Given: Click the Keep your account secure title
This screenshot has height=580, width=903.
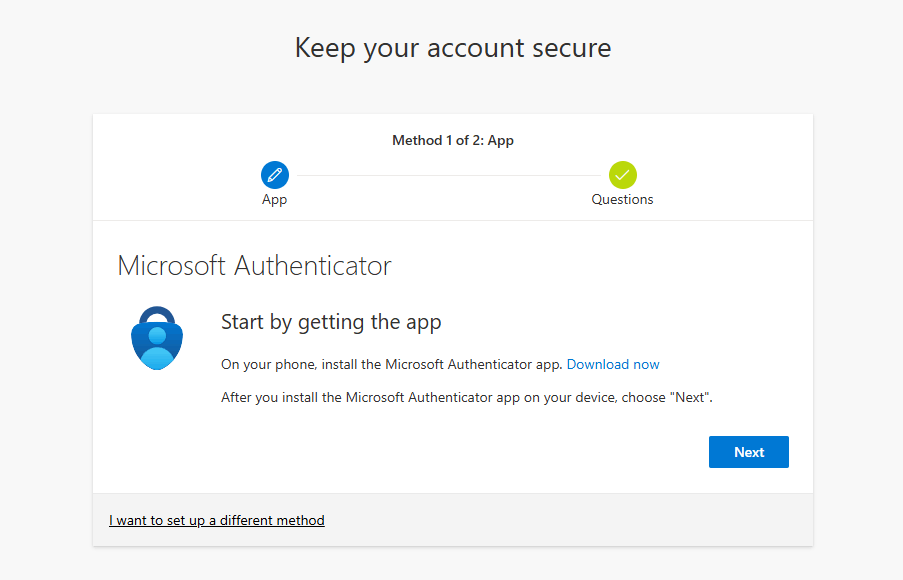Looking at the screenshot, I should tap(452, 47).
